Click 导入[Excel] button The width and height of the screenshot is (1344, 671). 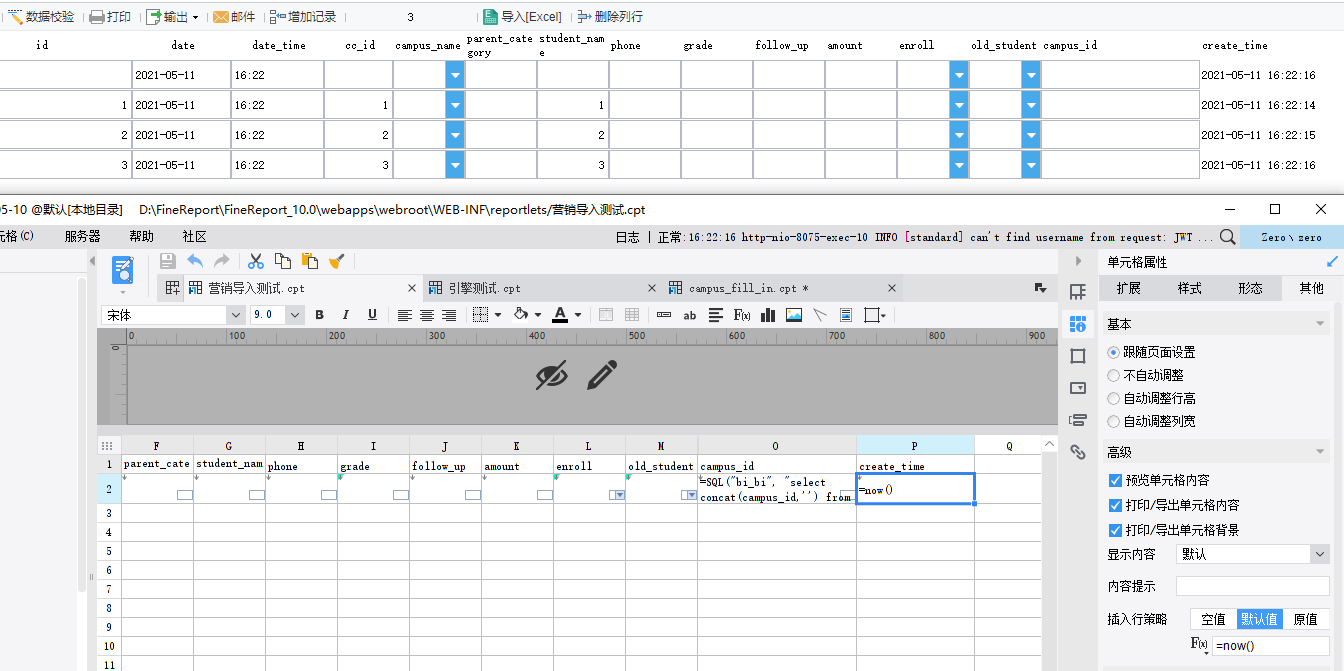(522, 17)
